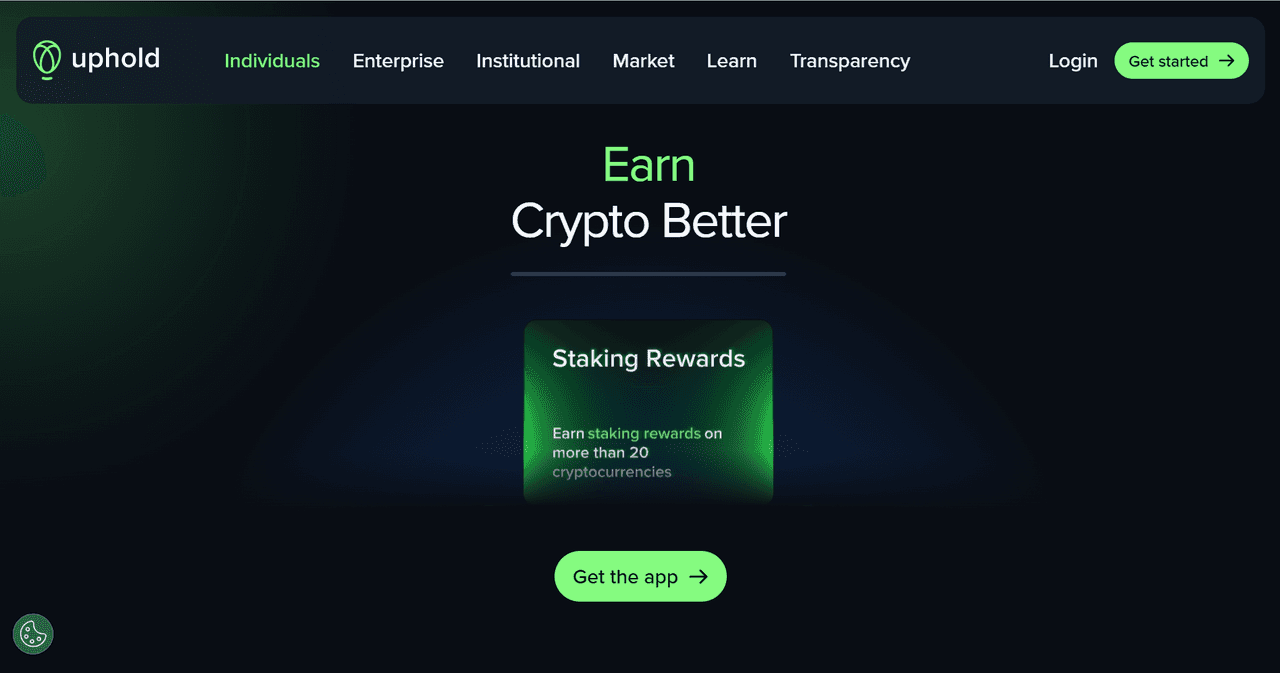Click the Crypto Better headline
The height and width of the screenshot is (673, 1280).
point(649,221)
